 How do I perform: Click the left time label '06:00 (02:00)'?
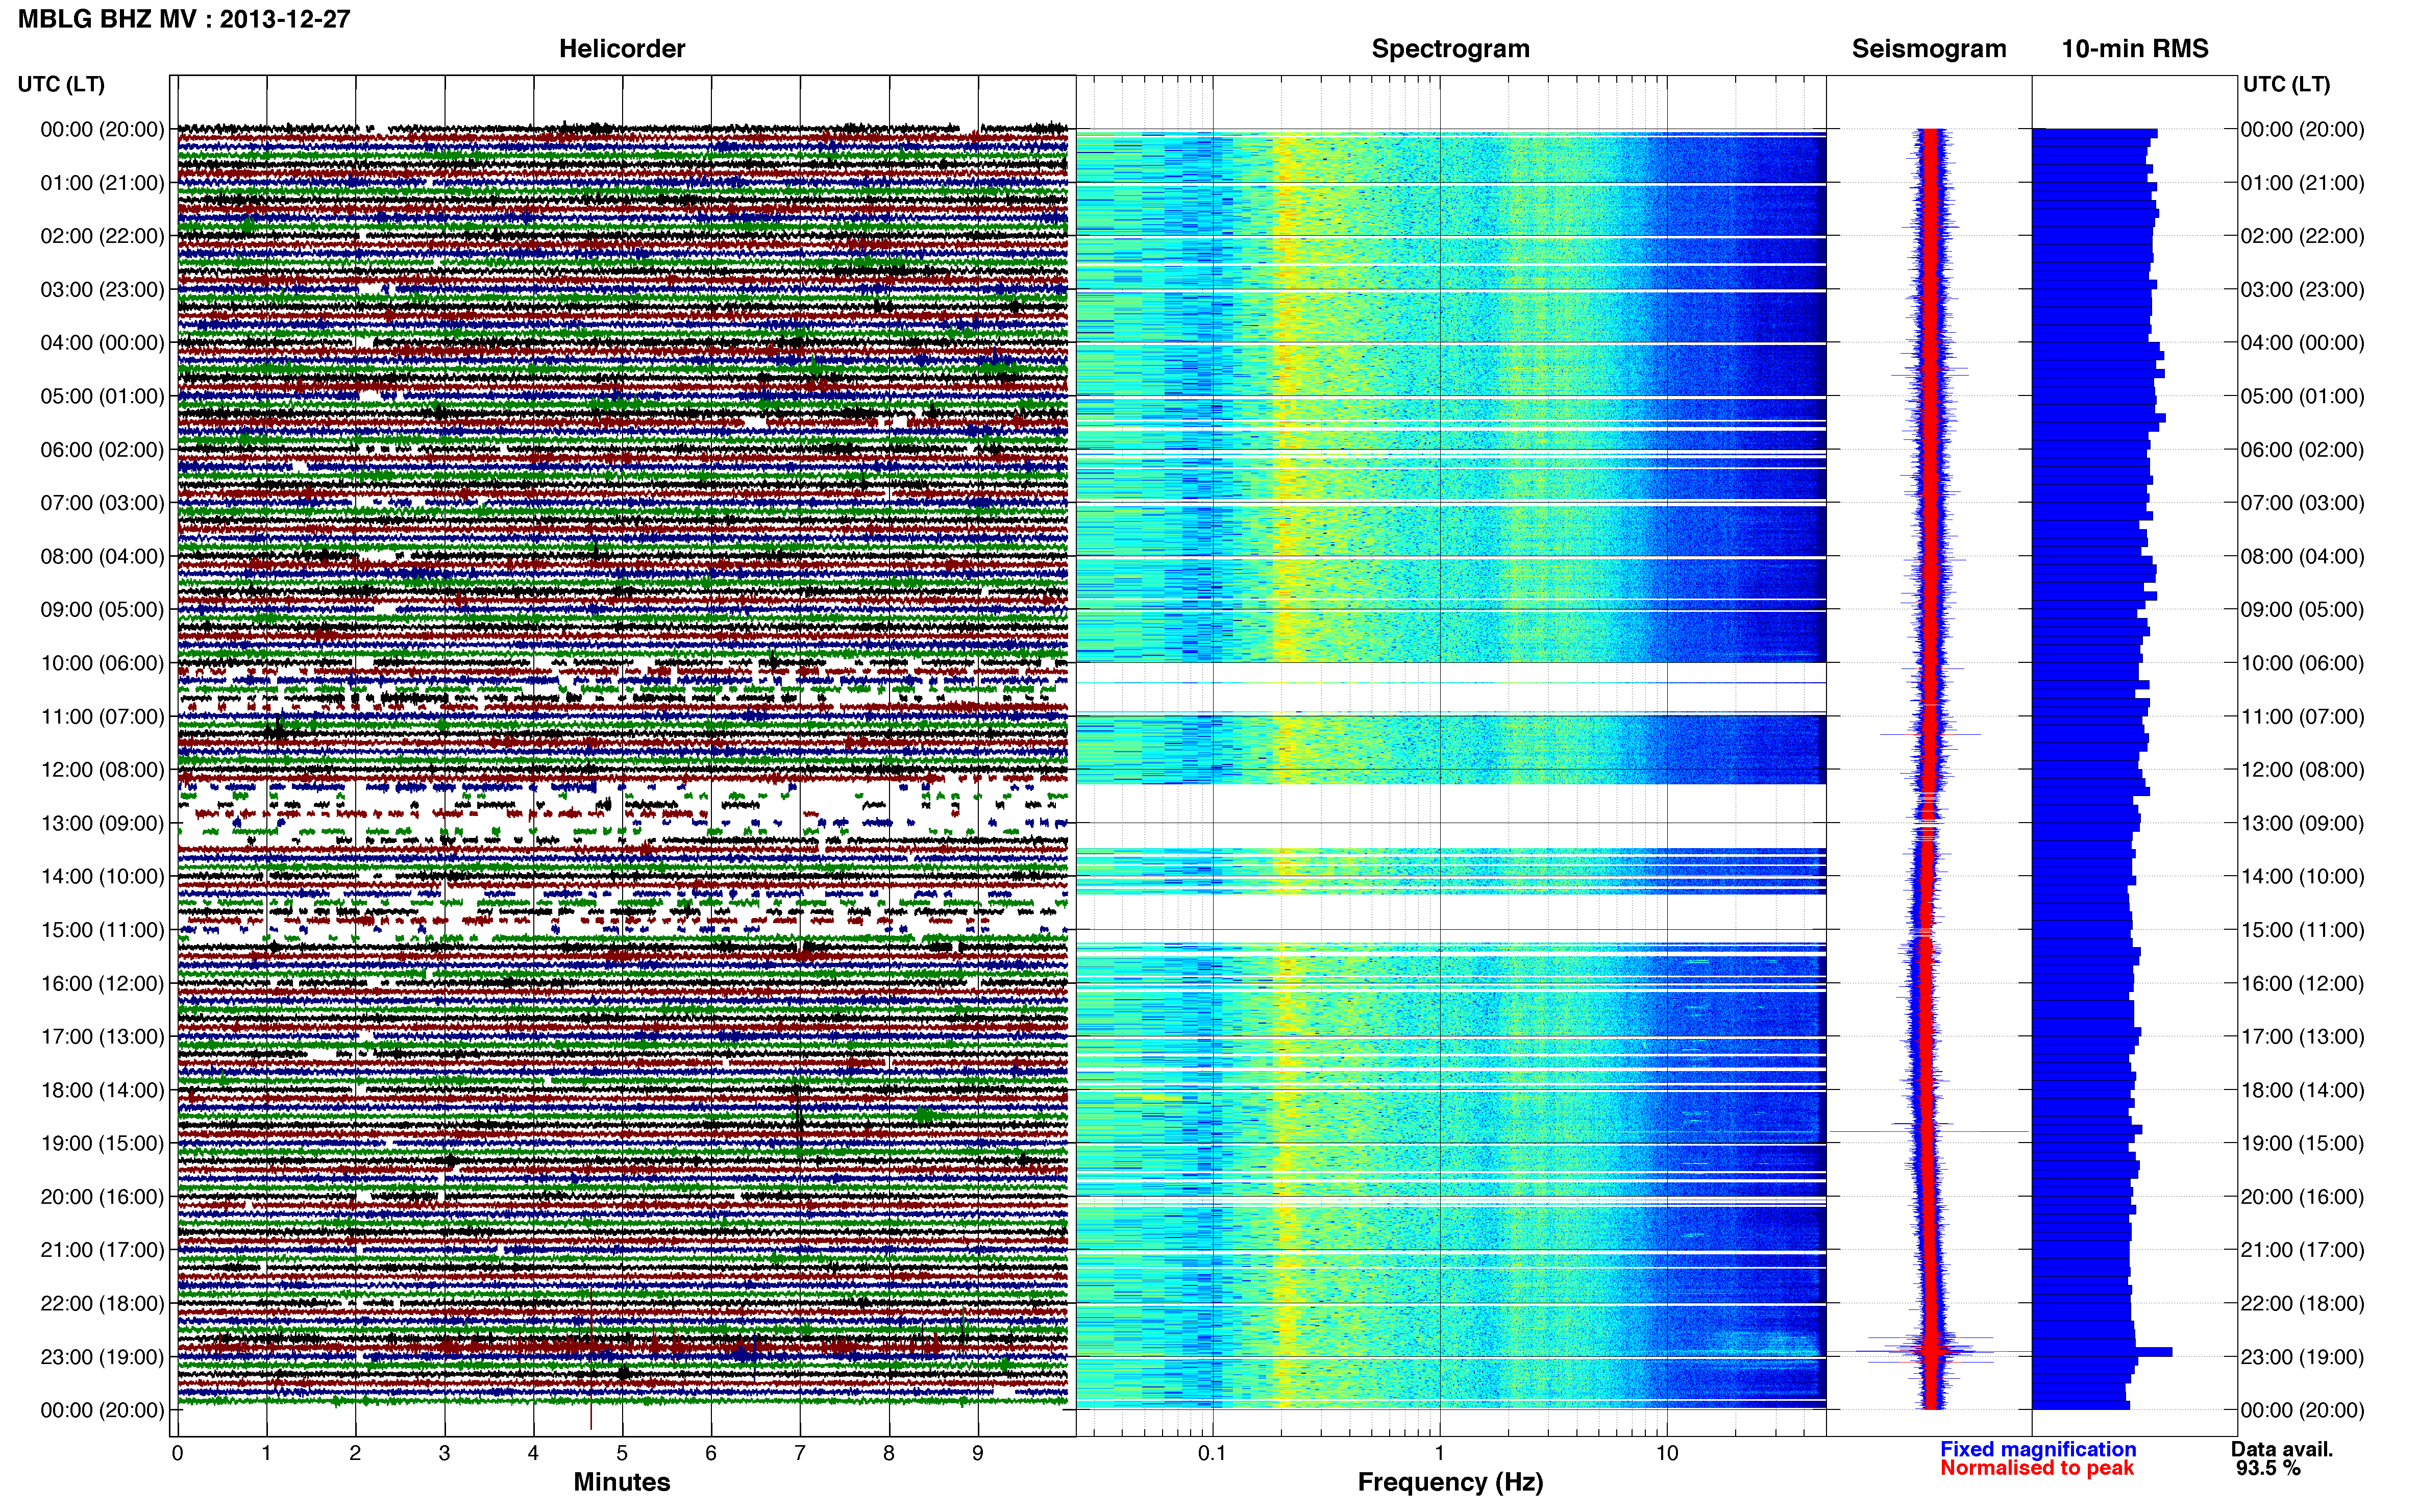coord(102,450)
